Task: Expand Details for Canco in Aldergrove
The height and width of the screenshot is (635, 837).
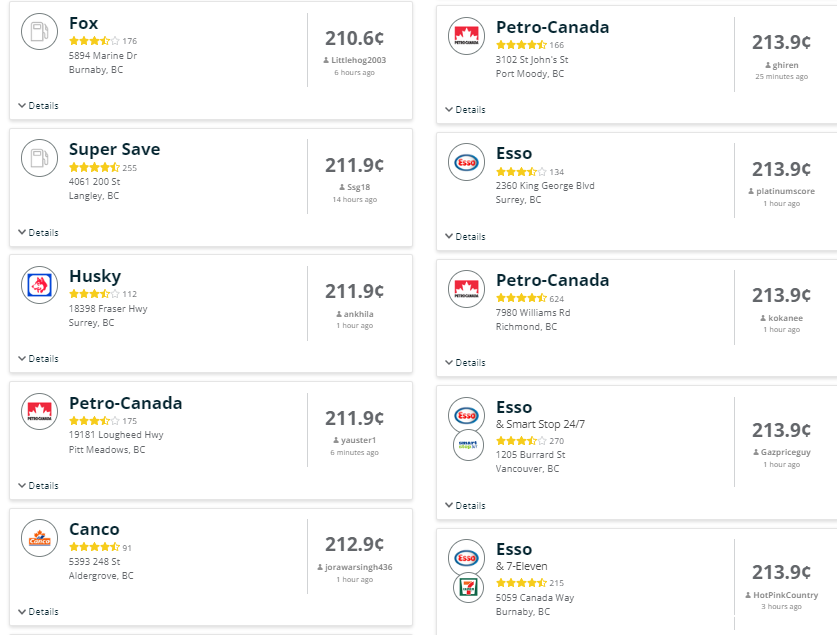Action: click(x=38, y=612)
